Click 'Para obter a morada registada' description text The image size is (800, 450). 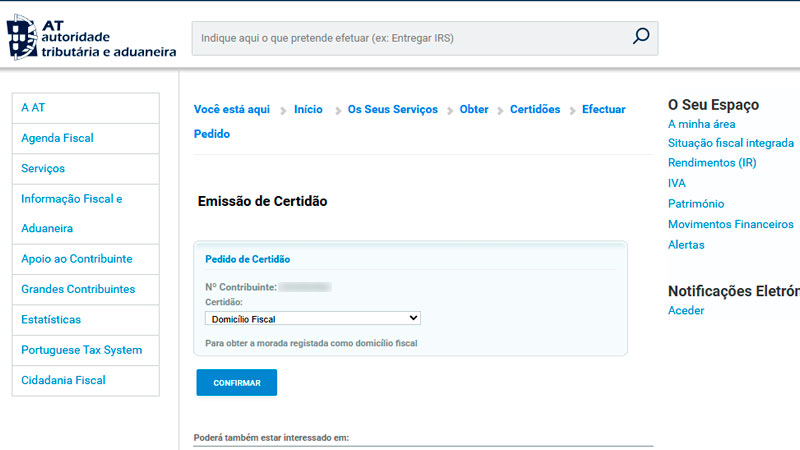click(x=311, y=343)
